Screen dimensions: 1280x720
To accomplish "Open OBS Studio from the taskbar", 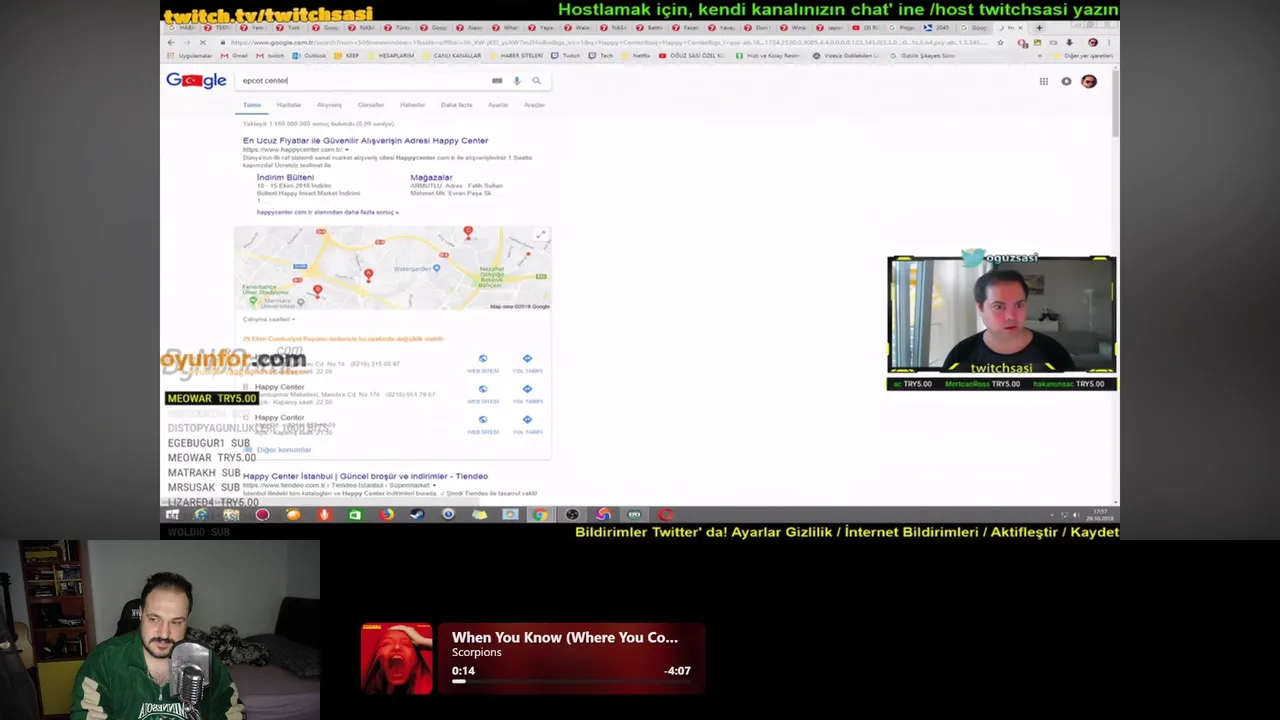I will [x=572, y=515].
